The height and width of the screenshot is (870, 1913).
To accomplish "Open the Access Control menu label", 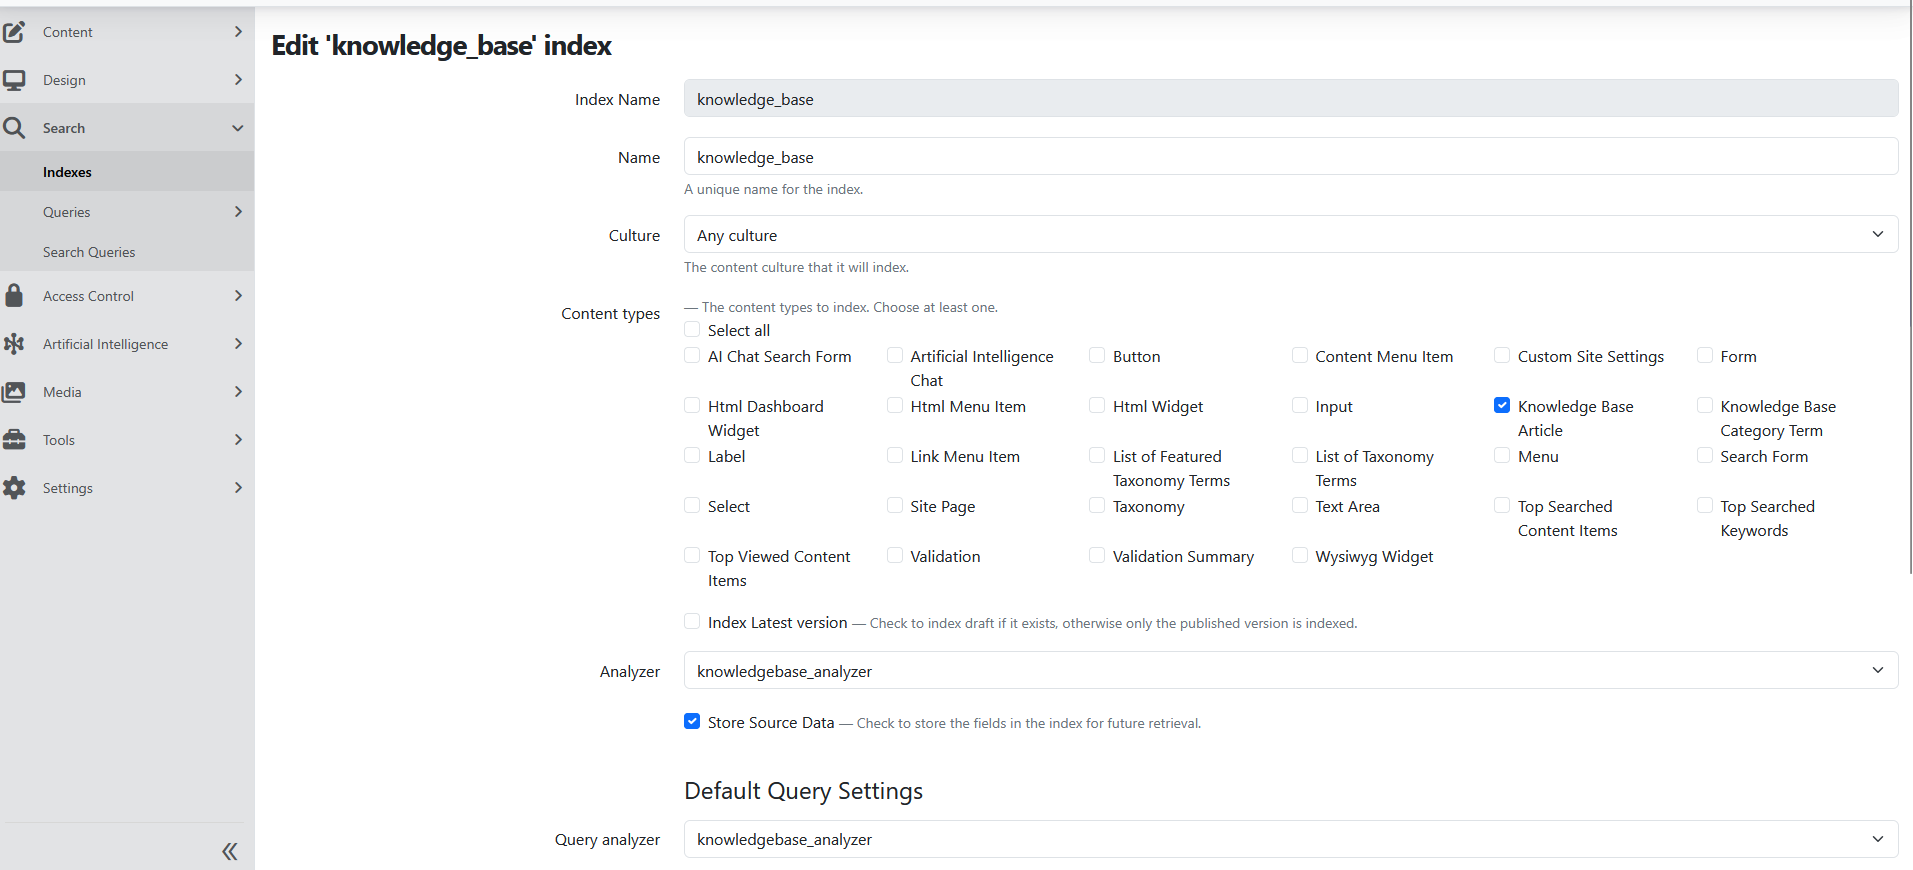I will pos(88,296).
